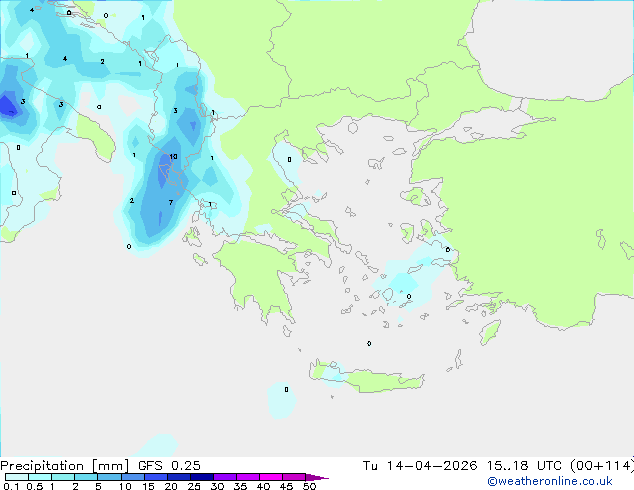Click the '7' precipitation value on the map
The width and height of the screenshot is (634, 490).
click(x=171, y=202)
